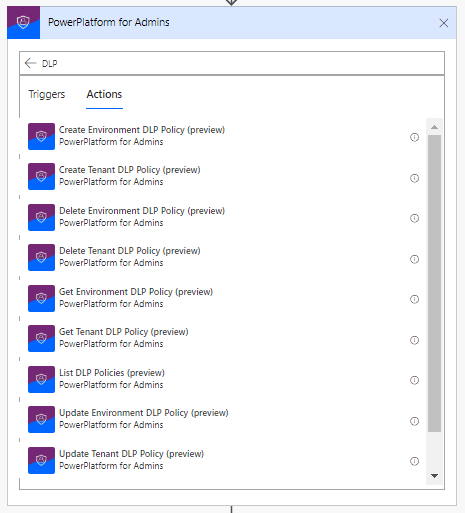Click the scrollbar up arrow
The width and height of the screenshot is (465, 513).
pos(434,127)
